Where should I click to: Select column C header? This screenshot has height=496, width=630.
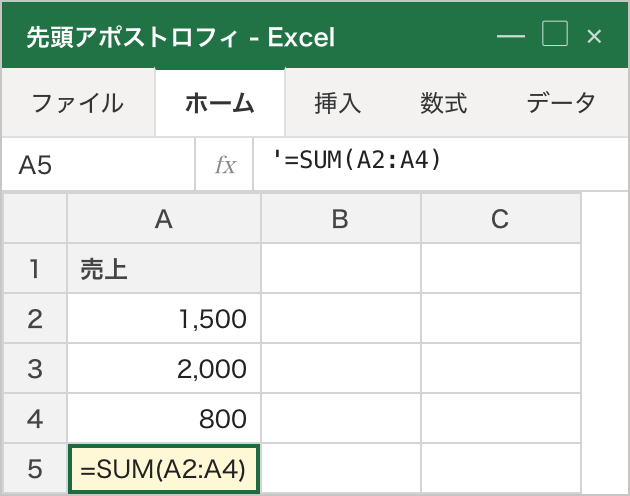(x=501, y=219)
